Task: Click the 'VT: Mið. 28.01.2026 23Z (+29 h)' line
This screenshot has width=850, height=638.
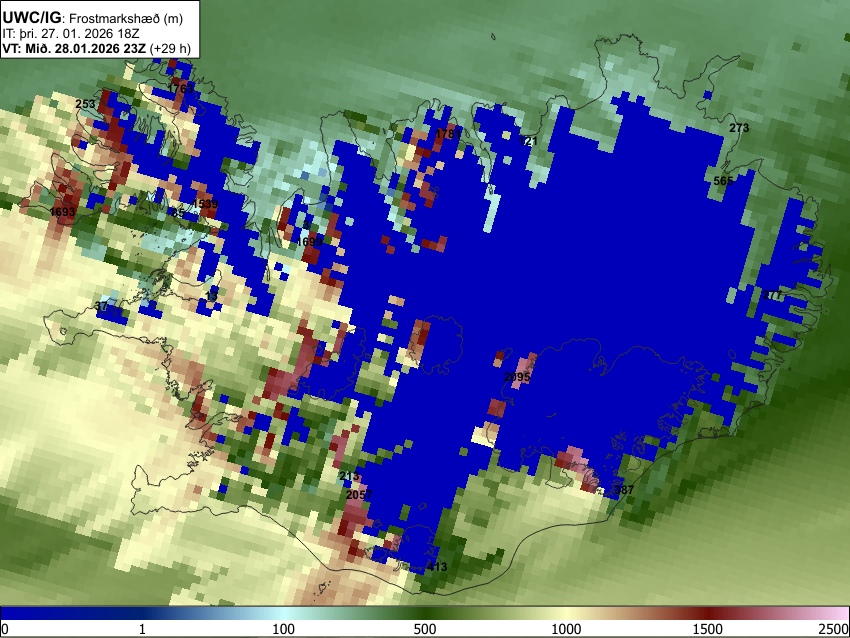Action: (x=96, y=48)
